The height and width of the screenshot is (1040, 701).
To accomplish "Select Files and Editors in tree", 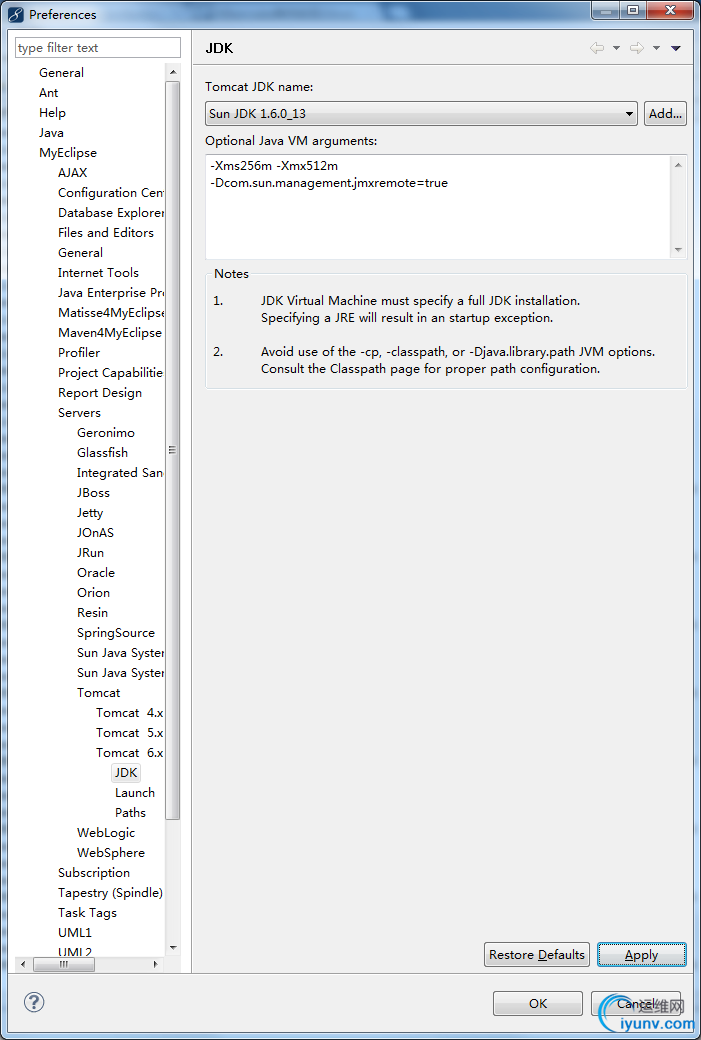I will click(105, 232).
